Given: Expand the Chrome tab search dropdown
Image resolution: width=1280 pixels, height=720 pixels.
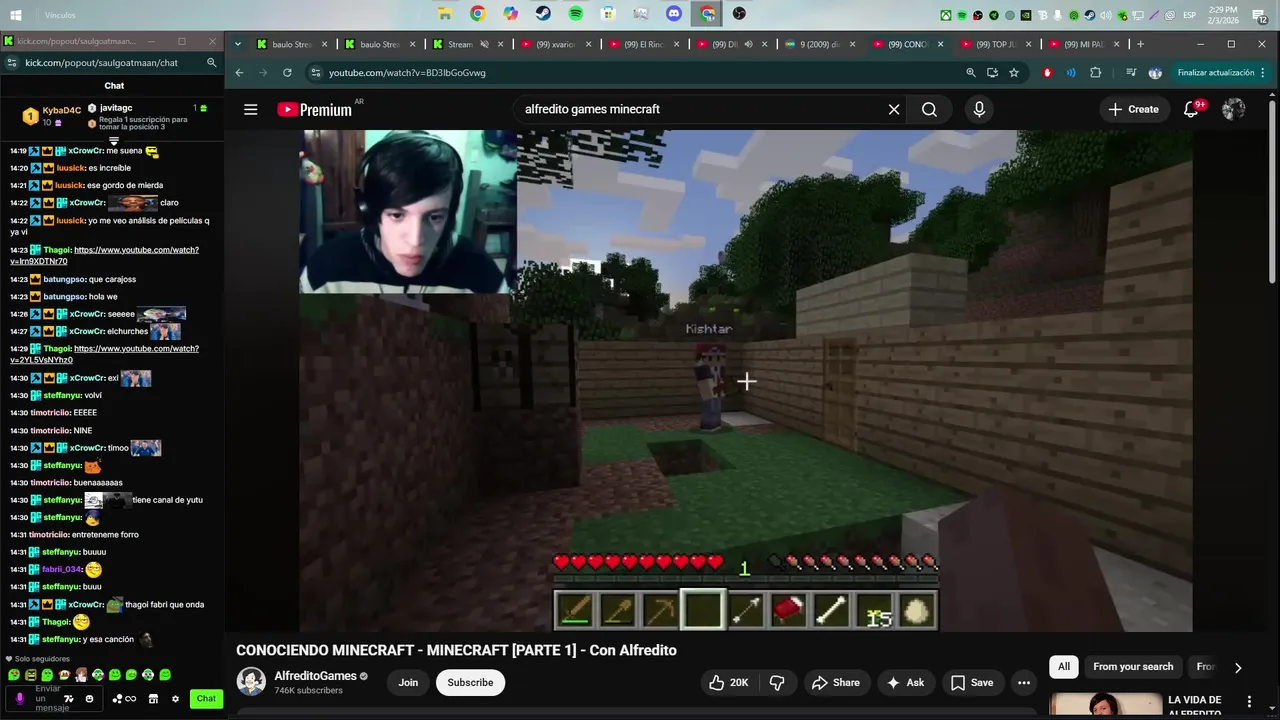Looking at the screenshot, I should [x=238, y=44].
